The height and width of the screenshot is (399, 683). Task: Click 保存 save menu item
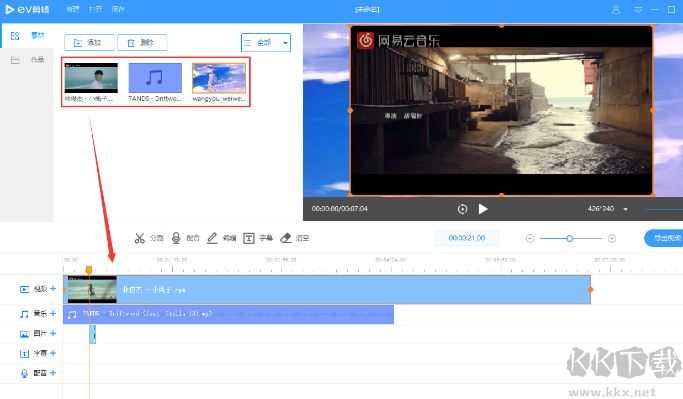(x=118, y=9)
